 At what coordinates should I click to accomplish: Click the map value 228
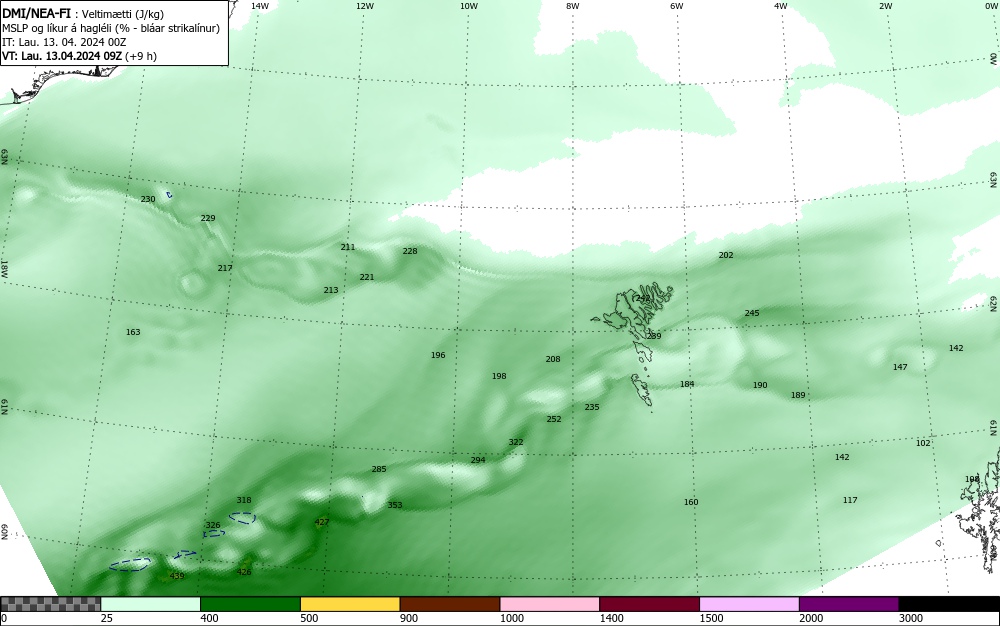click(x=410, y=251)
